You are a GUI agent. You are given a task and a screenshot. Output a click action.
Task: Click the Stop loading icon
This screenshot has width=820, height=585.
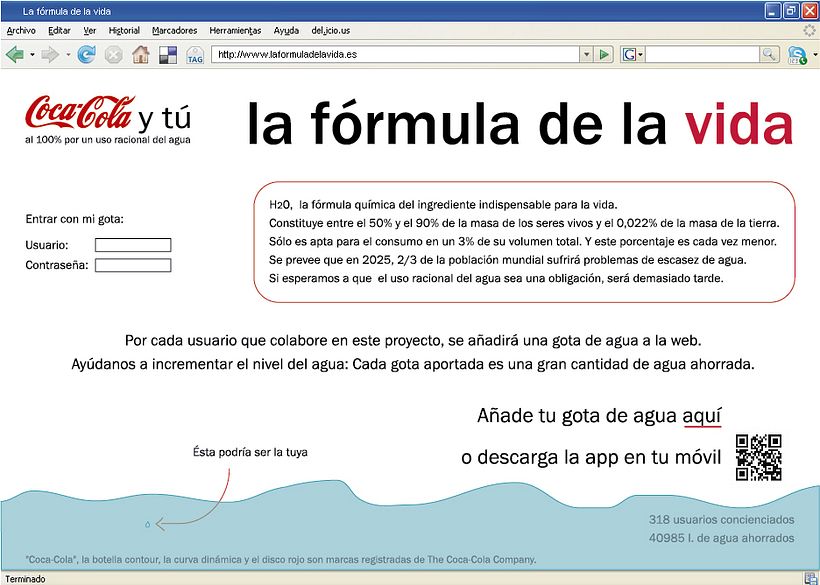coord(113,54)
